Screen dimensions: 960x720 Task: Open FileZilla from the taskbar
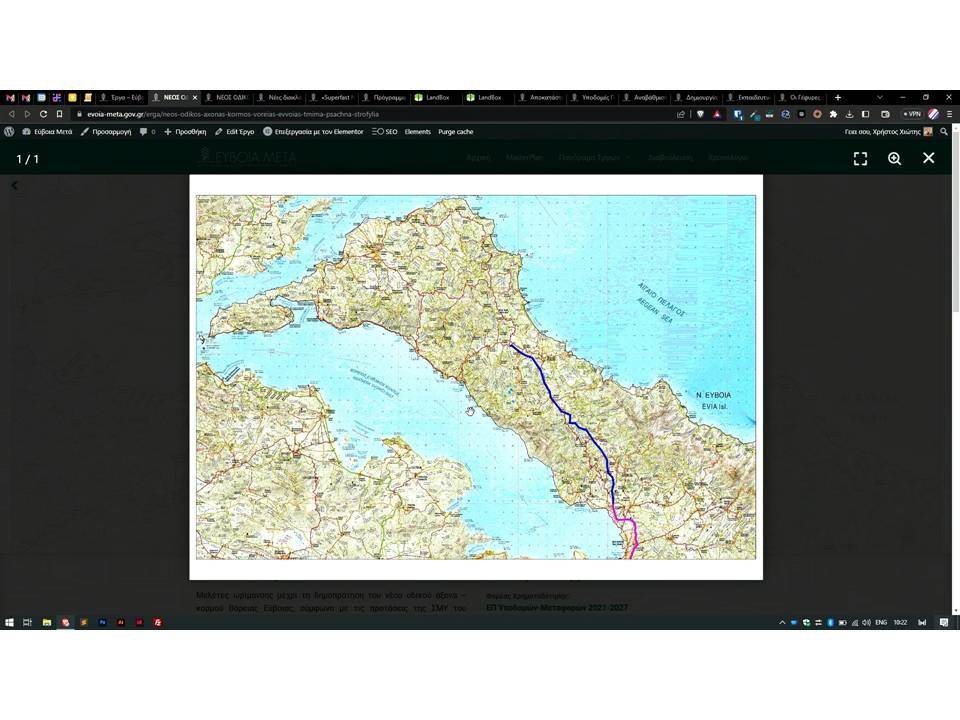pyautogui.click(x=158, y=623)
